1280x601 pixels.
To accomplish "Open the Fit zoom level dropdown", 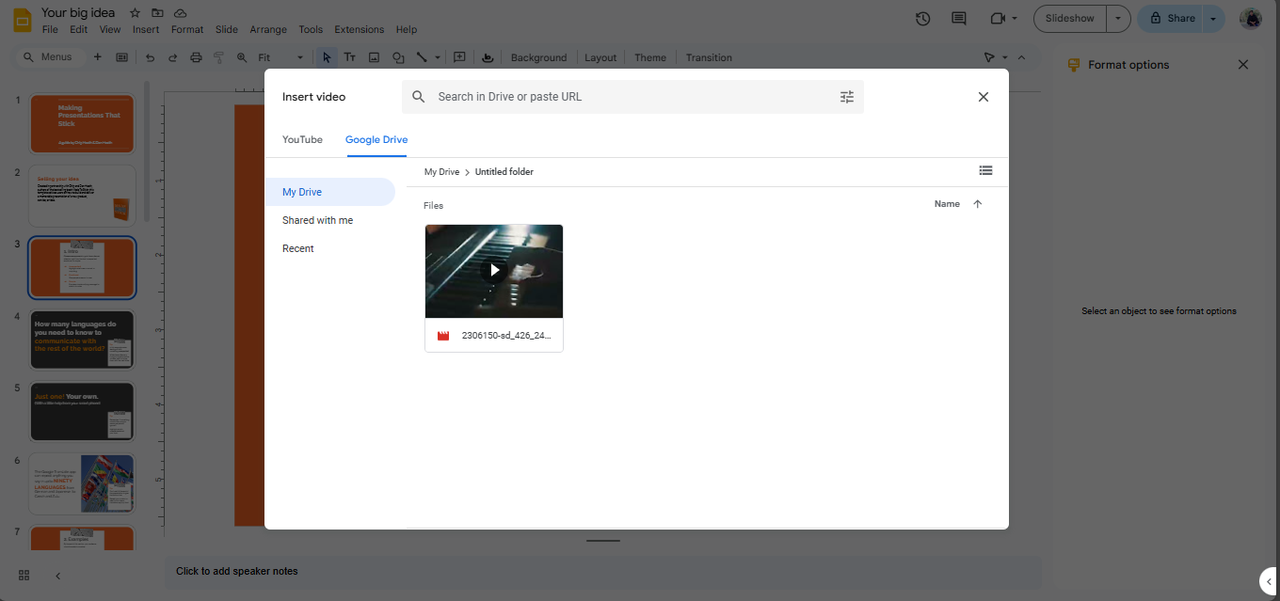I will [281, 58].
